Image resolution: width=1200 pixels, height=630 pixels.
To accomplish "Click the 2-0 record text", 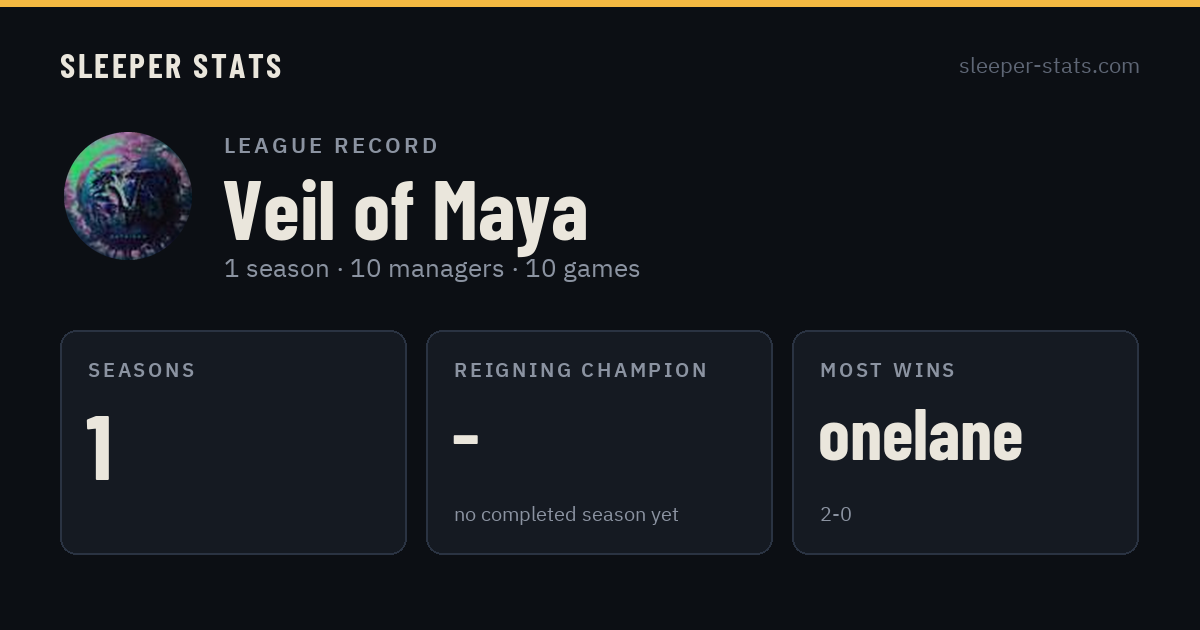I will tap(836, 515).
